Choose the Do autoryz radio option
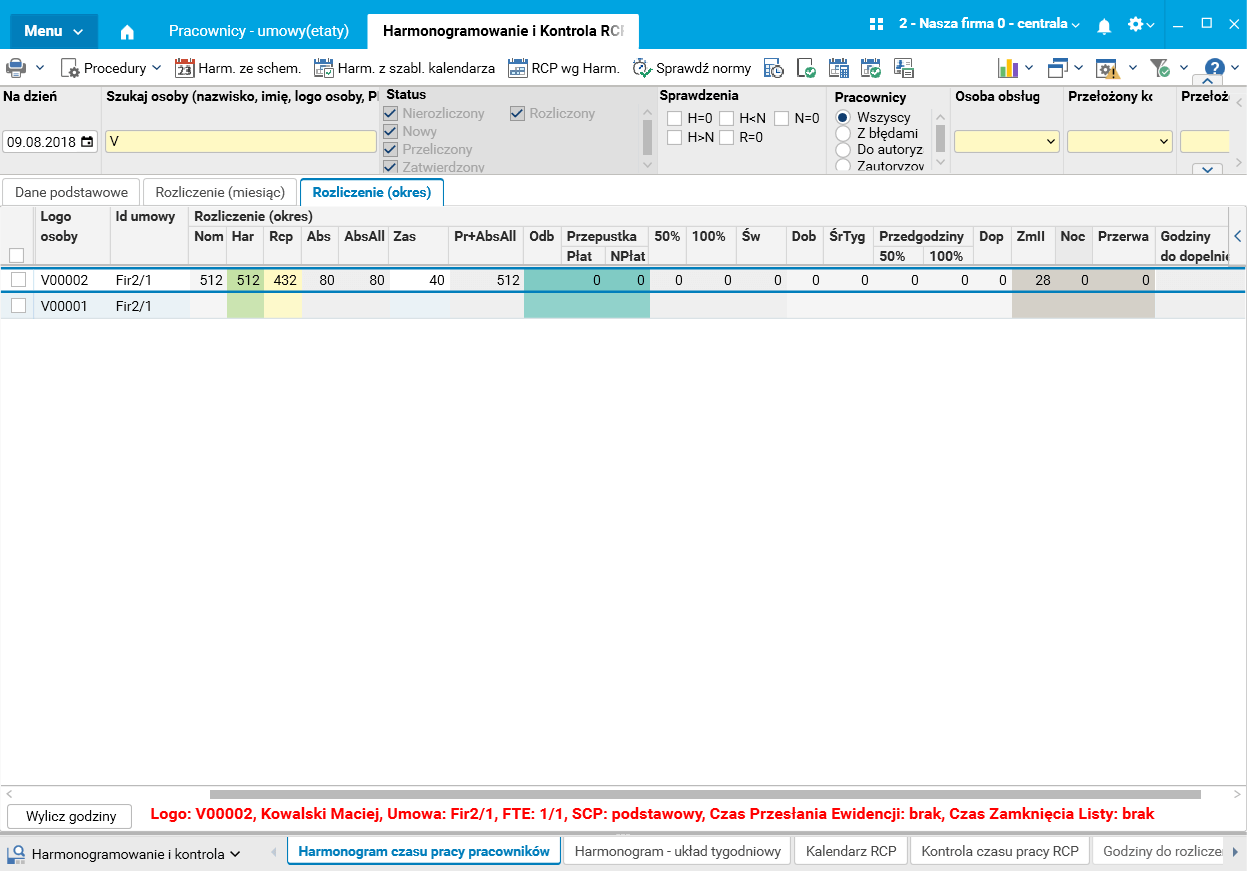The width and height of the screenshot is (1247, 871). 843,150
